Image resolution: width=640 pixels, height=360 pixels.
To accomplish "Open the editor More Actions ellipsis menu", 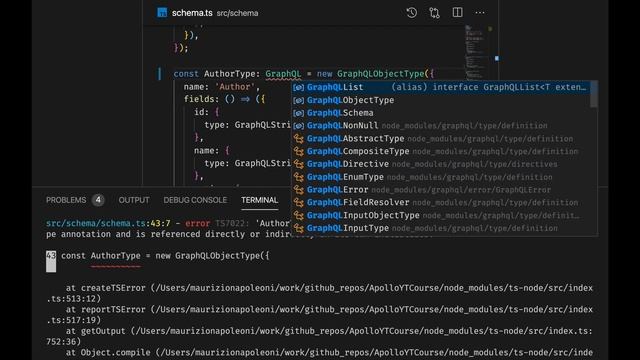I will tap(480, 13).
